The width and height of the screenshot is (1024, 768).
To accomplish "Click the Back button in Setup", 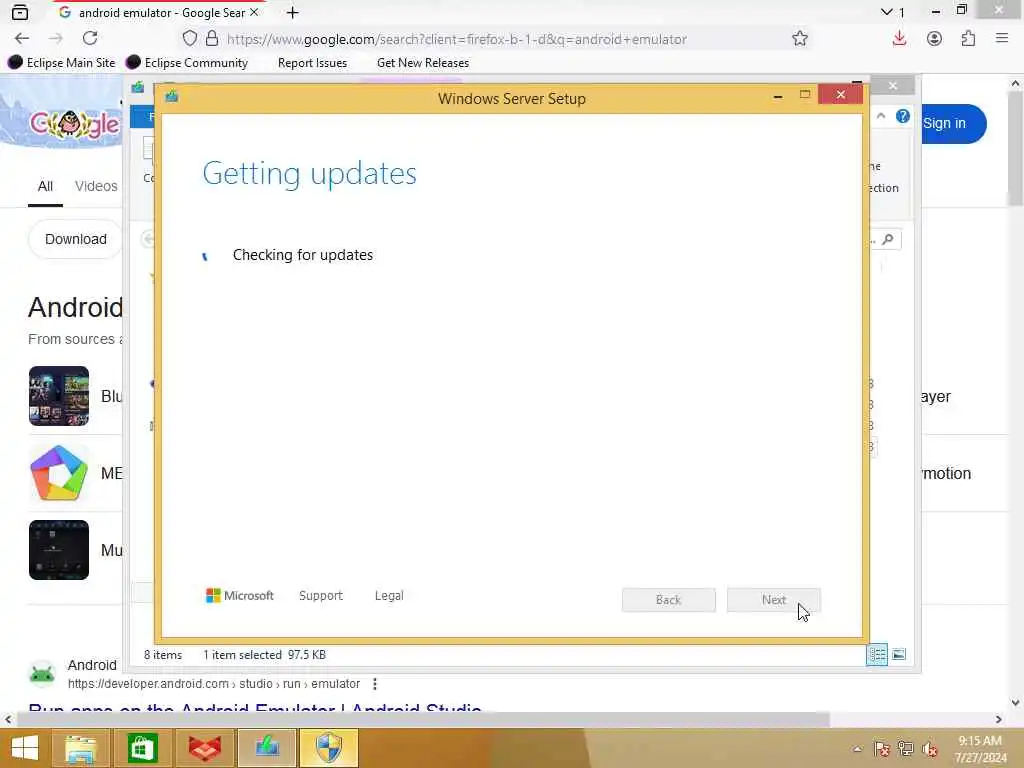I will (x=668, y=600).
